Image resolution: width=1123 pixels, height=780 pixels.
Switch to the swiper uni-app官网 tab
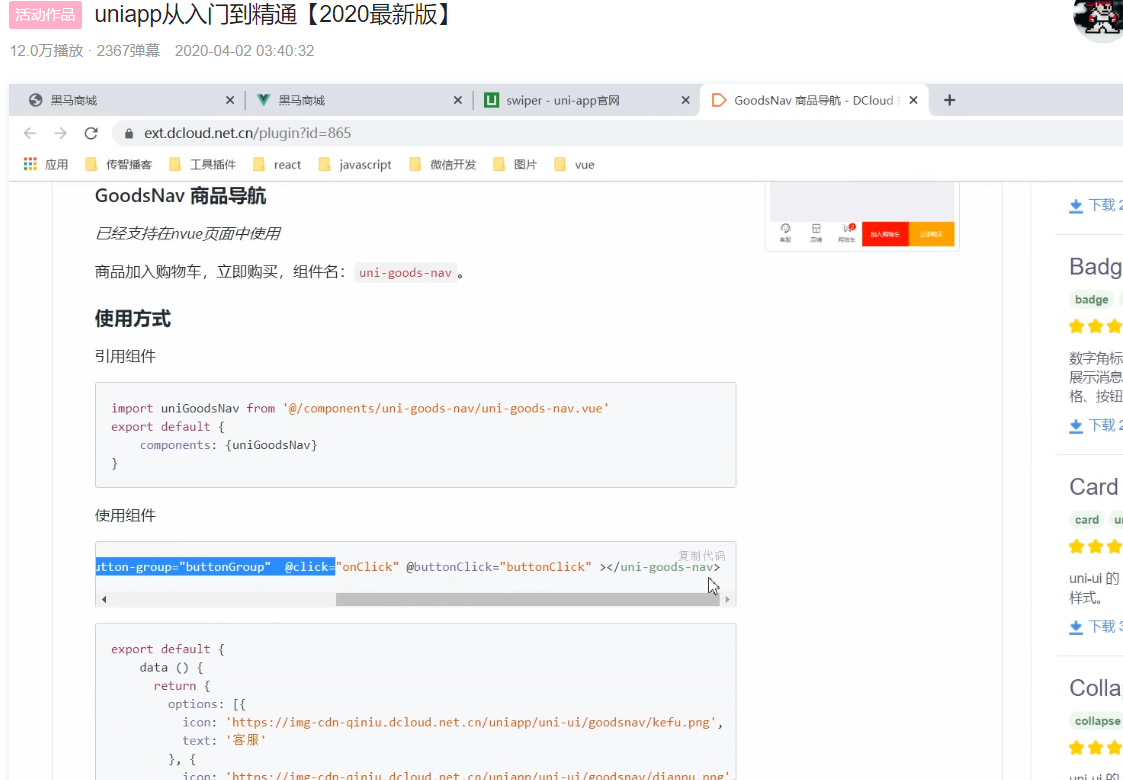590,100
